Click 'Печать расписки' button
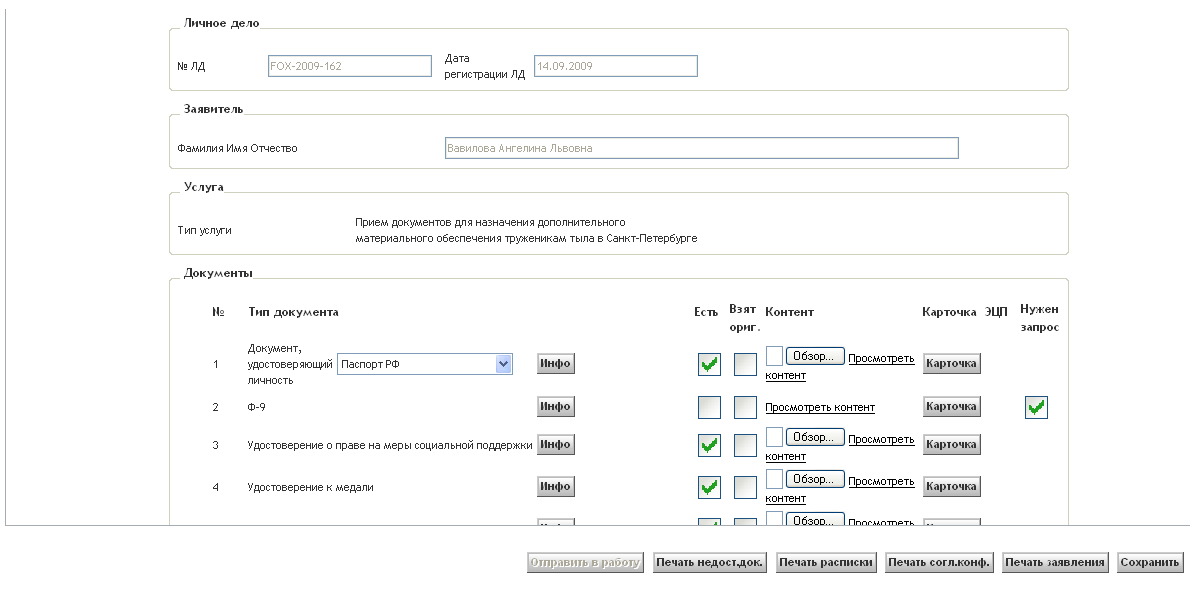 click(x=826, y=563)
